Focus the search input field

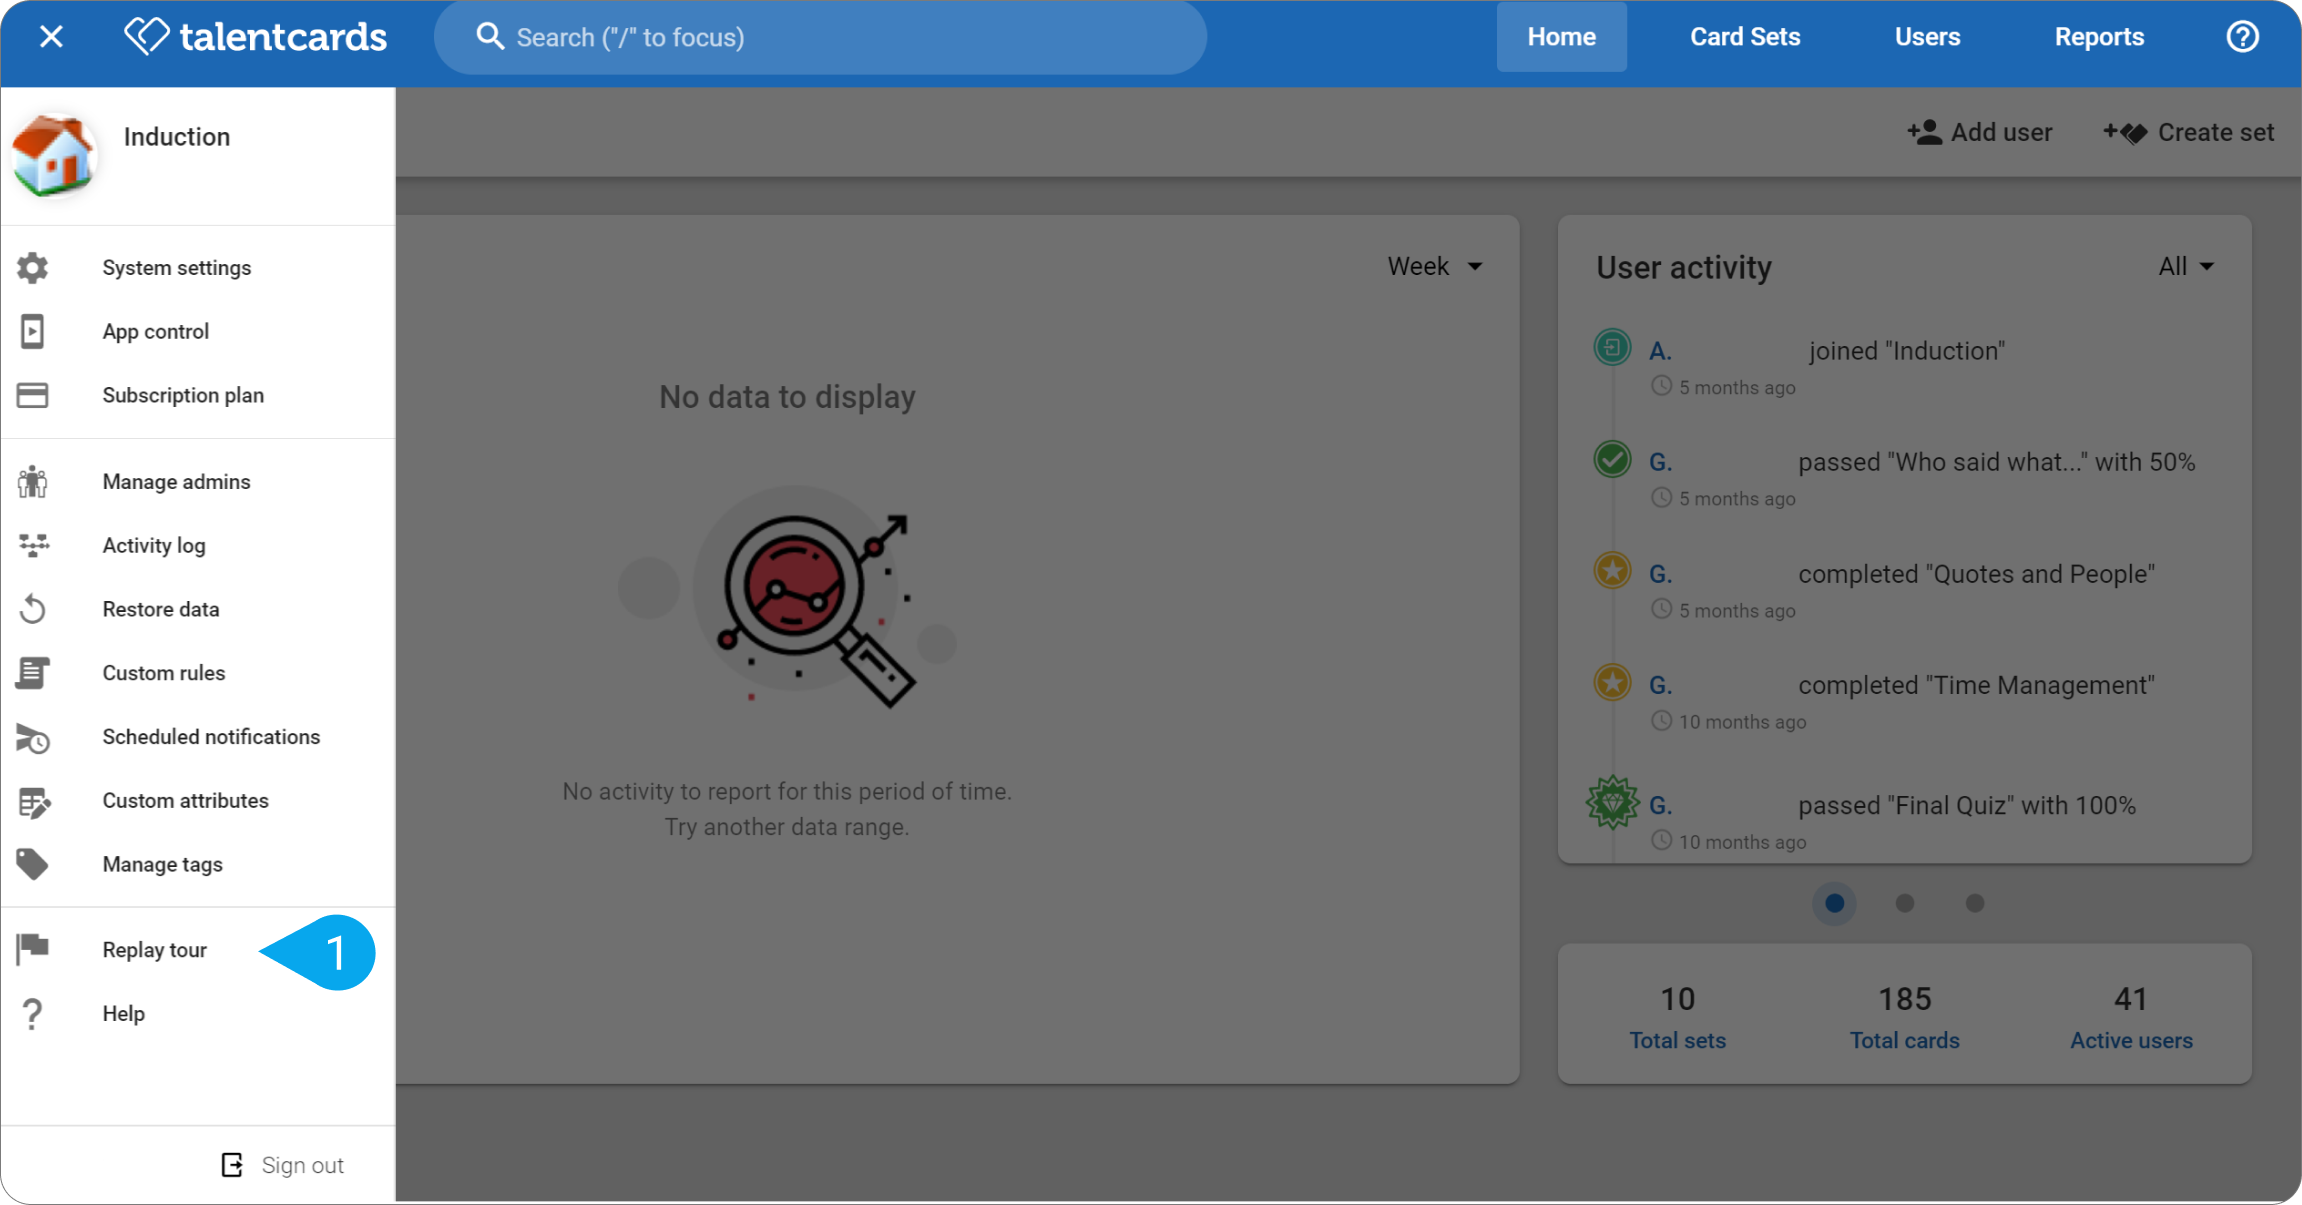point(820,37)
